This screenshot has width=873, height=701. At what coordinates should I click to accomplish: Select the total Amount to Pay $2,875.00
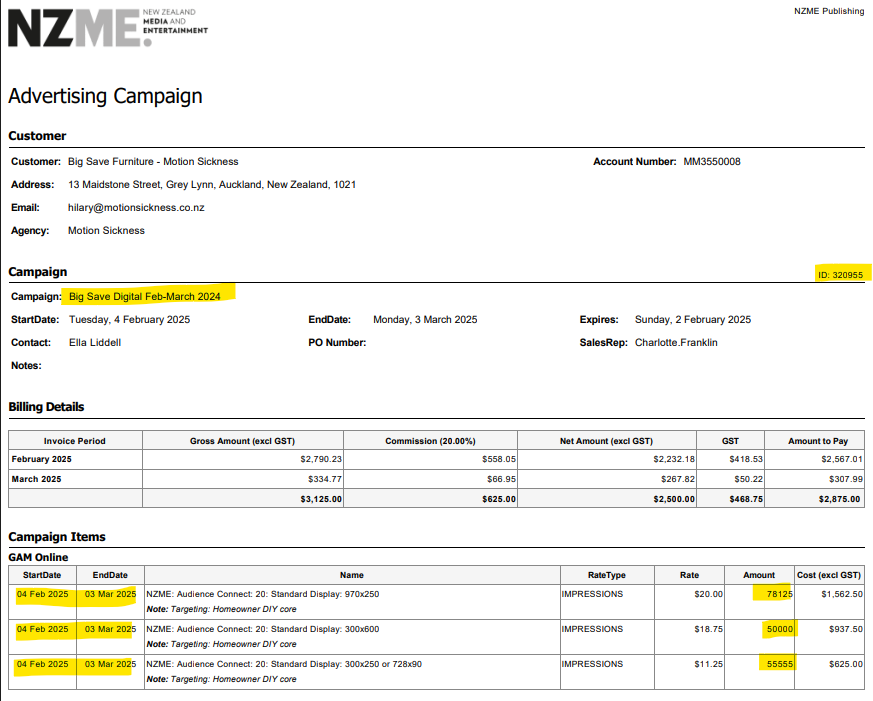click(840, 498)
